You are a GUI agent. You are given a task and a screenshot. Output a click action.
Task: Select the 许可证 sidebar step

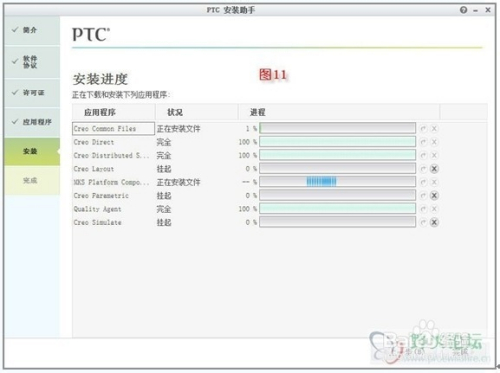click(32, 93)
